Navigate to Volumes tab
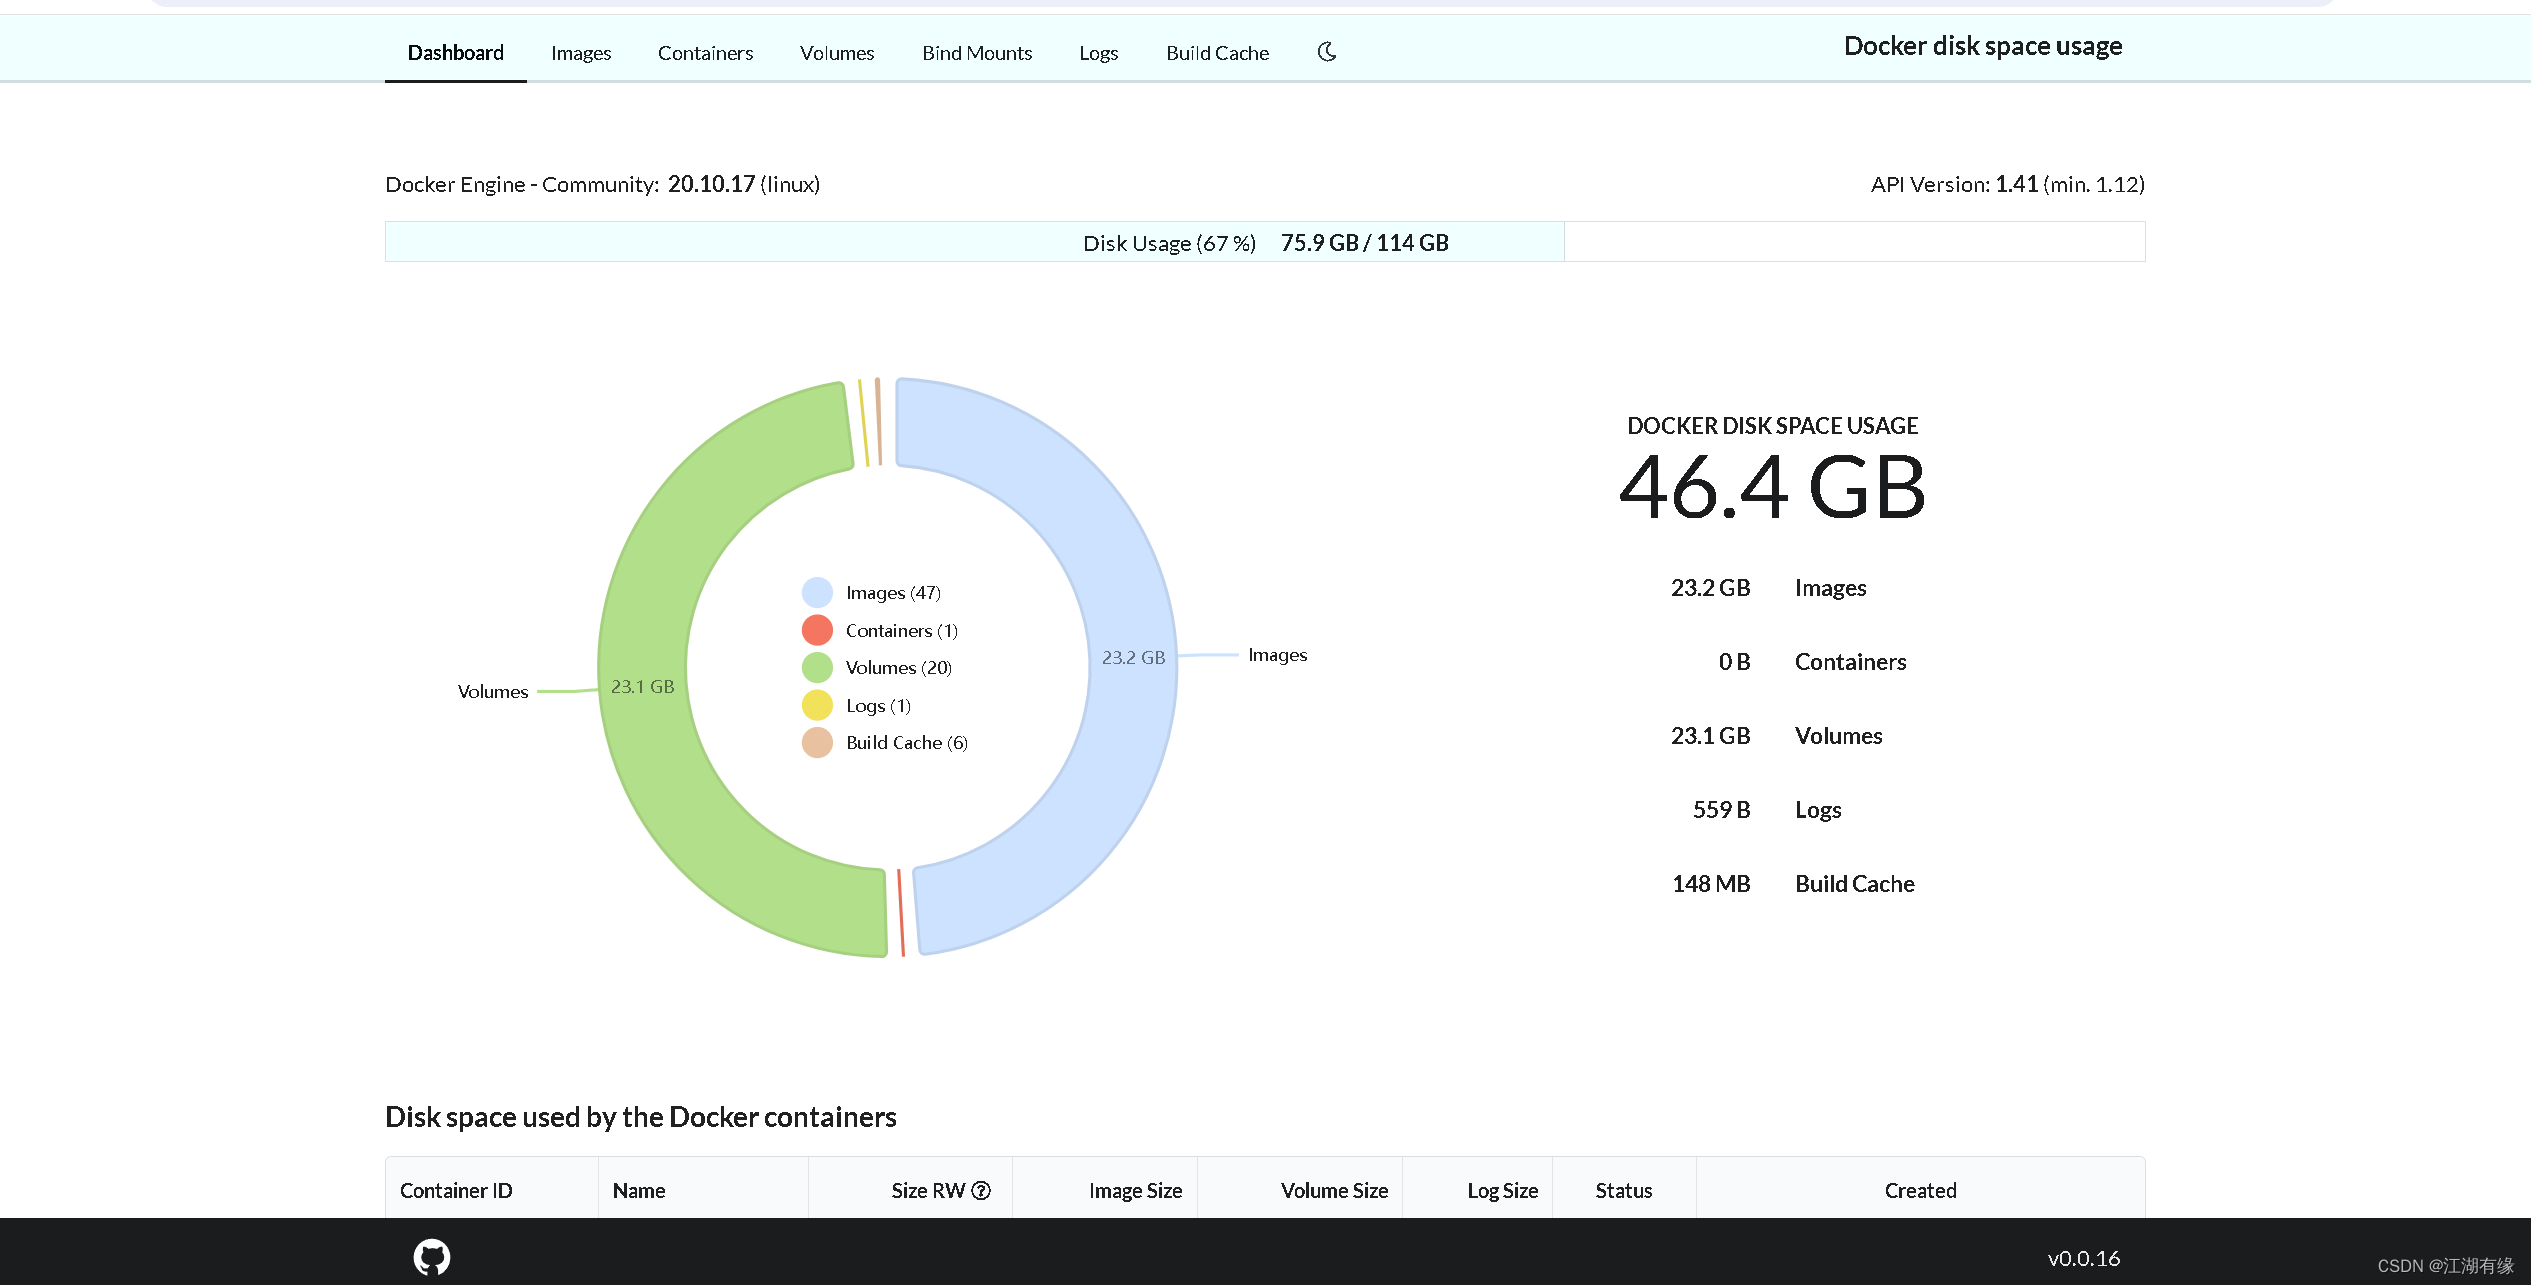The width and height of the screenshot is (2531, 1285). [837, 52]
